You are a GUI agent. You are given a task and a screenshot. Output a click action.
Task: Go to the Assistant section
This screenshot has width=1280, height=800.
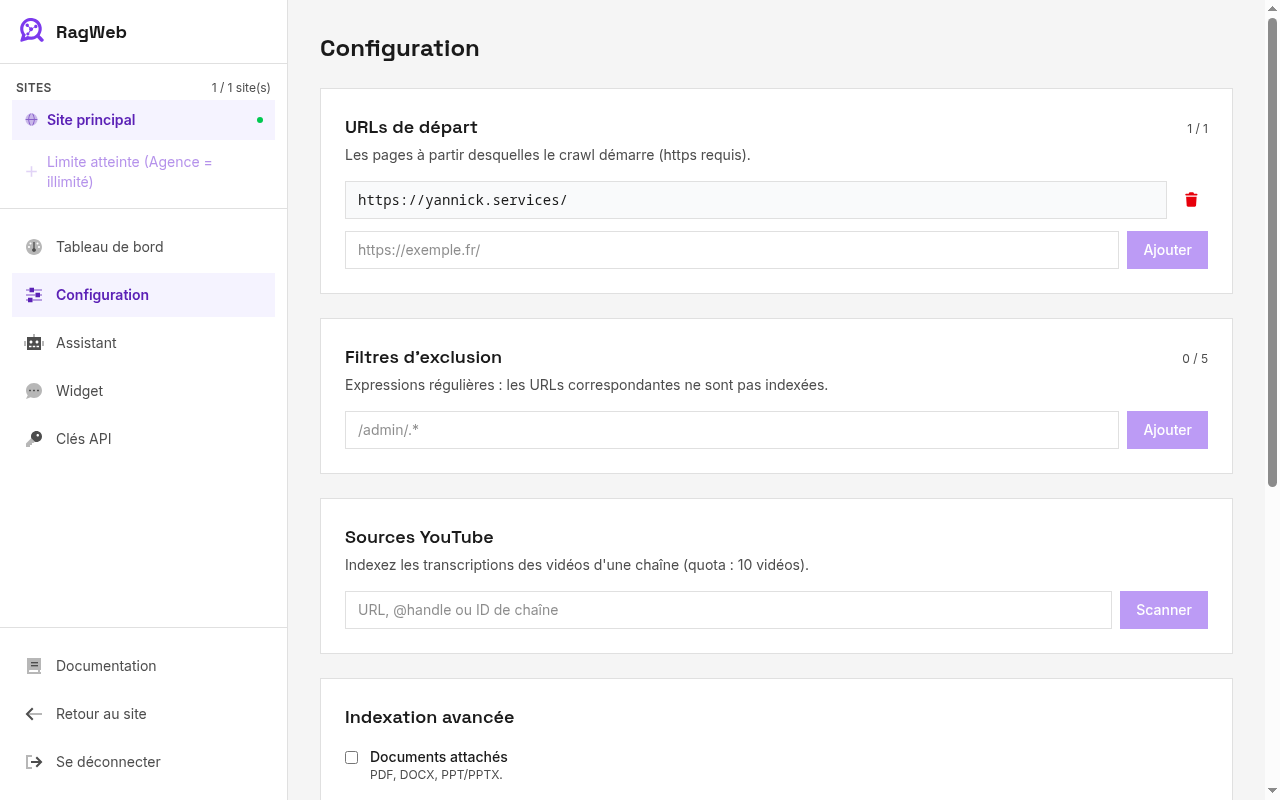click(143, 343)
